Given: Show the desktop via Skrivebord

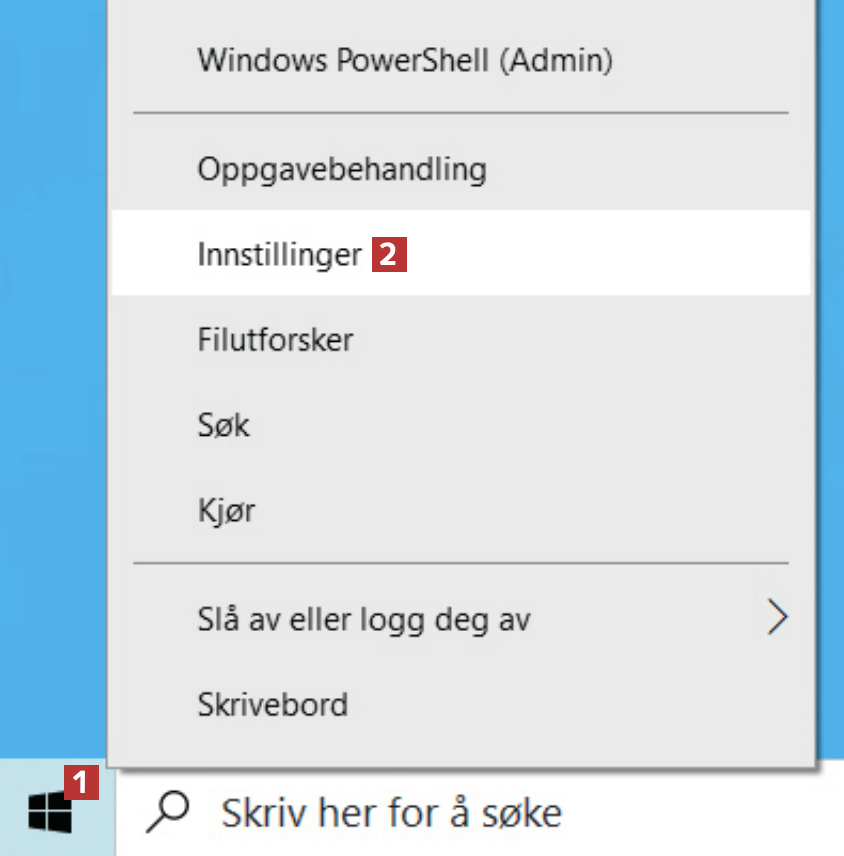Looking at the screenshot, I should coord(273,704).
